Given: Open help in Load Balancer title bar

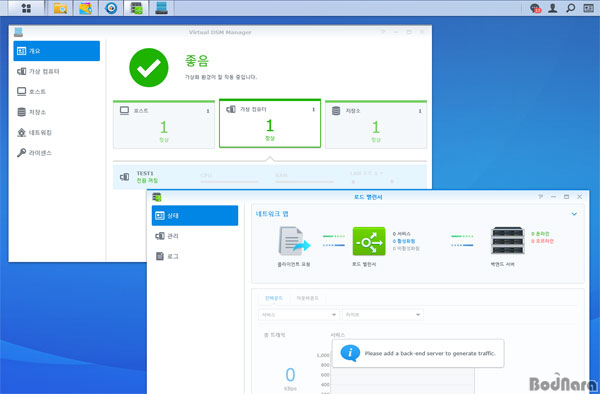Looking at the screenshot, I should [x=540, y=197].
